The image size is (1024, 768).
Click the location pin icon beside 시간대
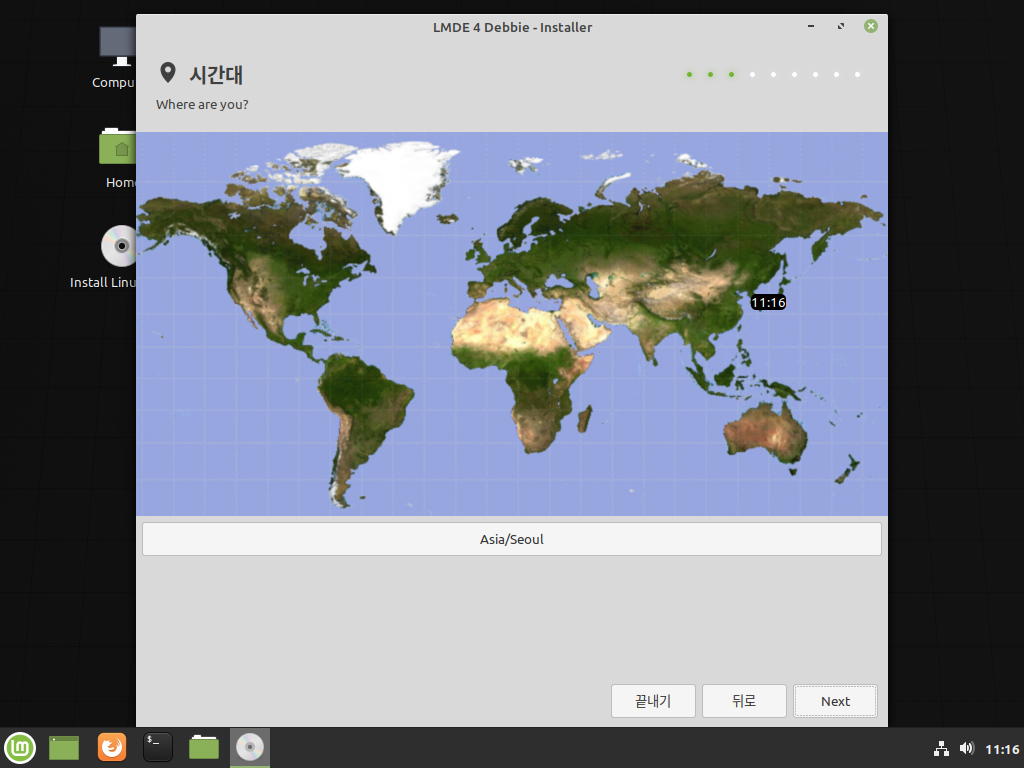[x=168, y=72]
